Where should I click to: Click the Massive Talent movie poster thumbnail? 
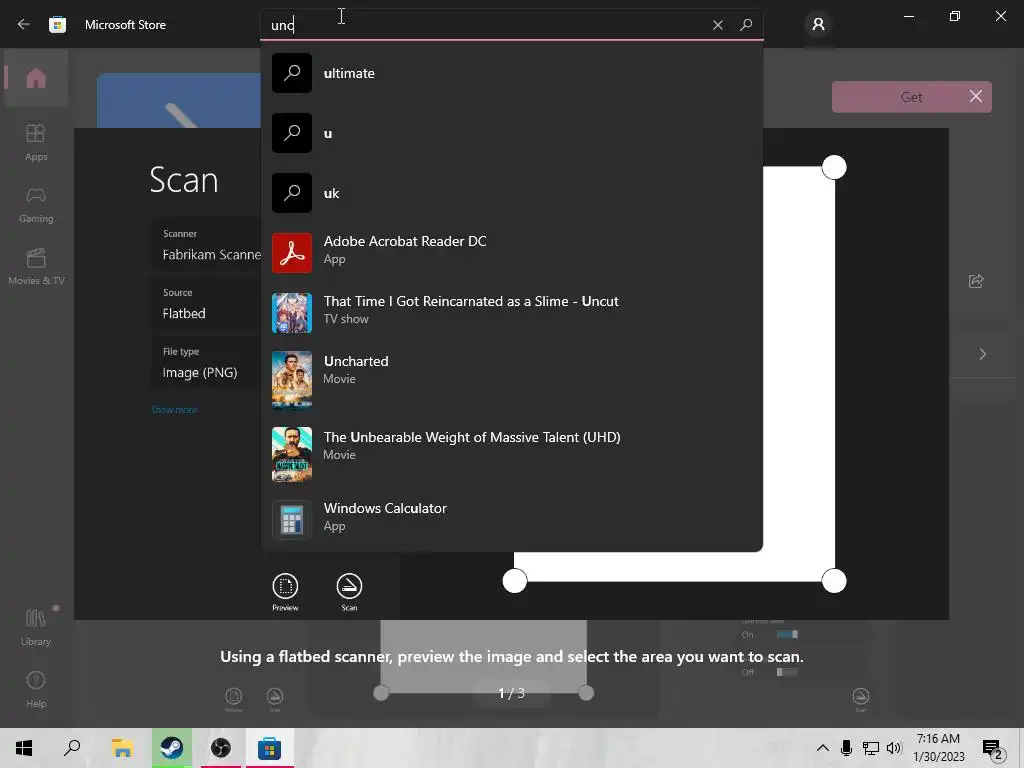[x=292, y=454]
